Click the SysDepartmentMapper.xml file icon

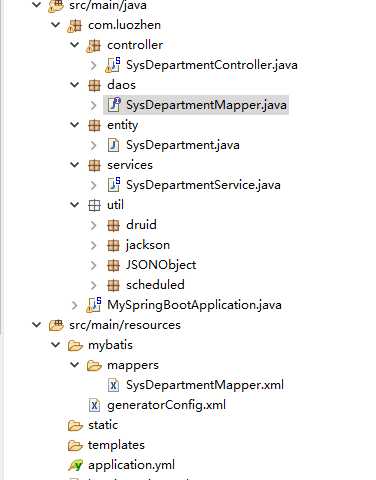[x=113, y=385]
